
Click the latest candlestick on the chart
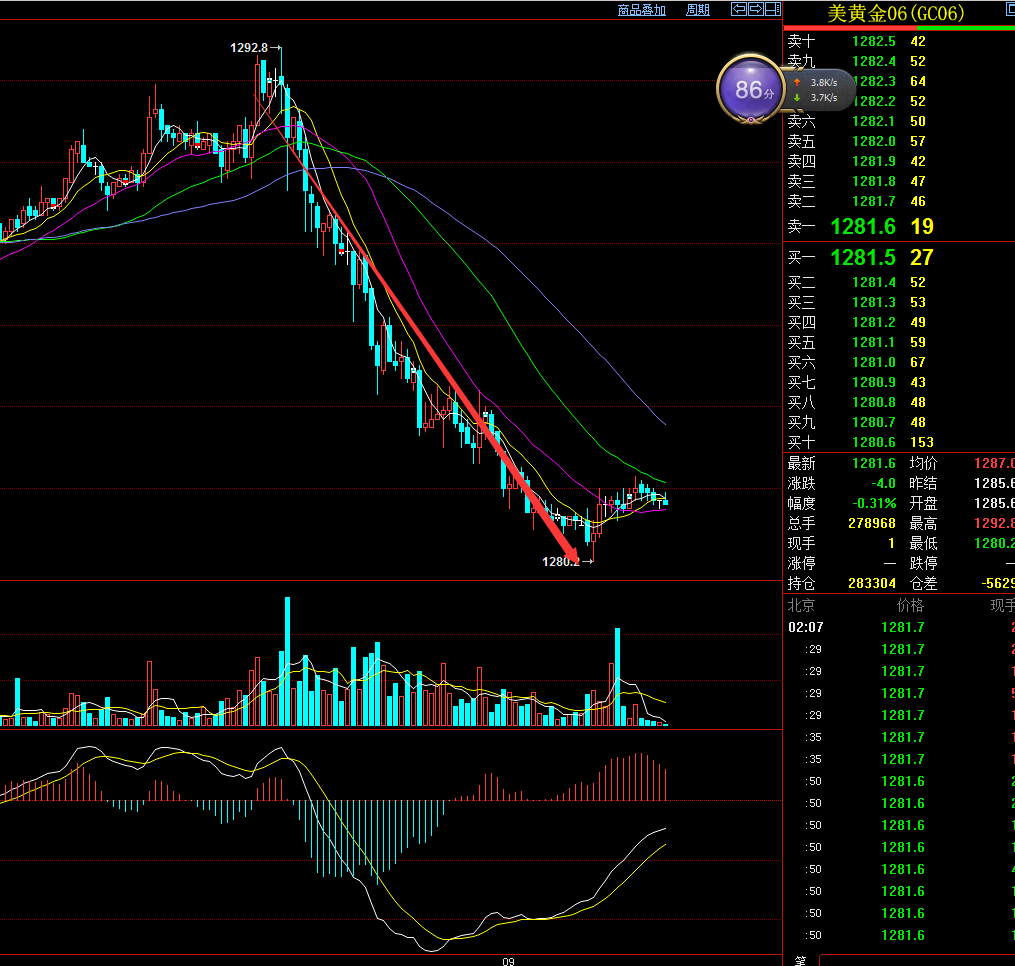(x=665, y=500)
